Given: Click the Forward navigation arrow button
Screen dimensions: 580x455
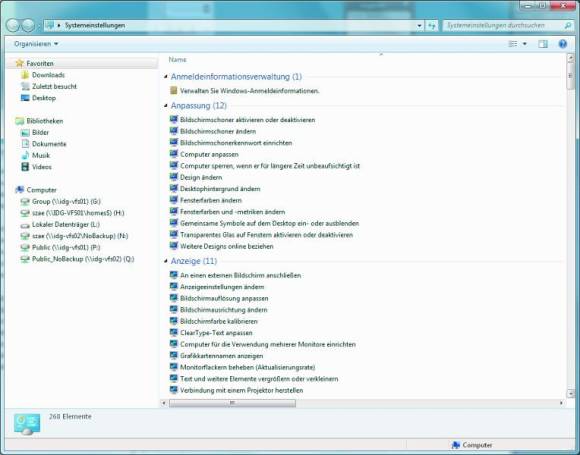Looking at the screenshot, I should point(28,25).
